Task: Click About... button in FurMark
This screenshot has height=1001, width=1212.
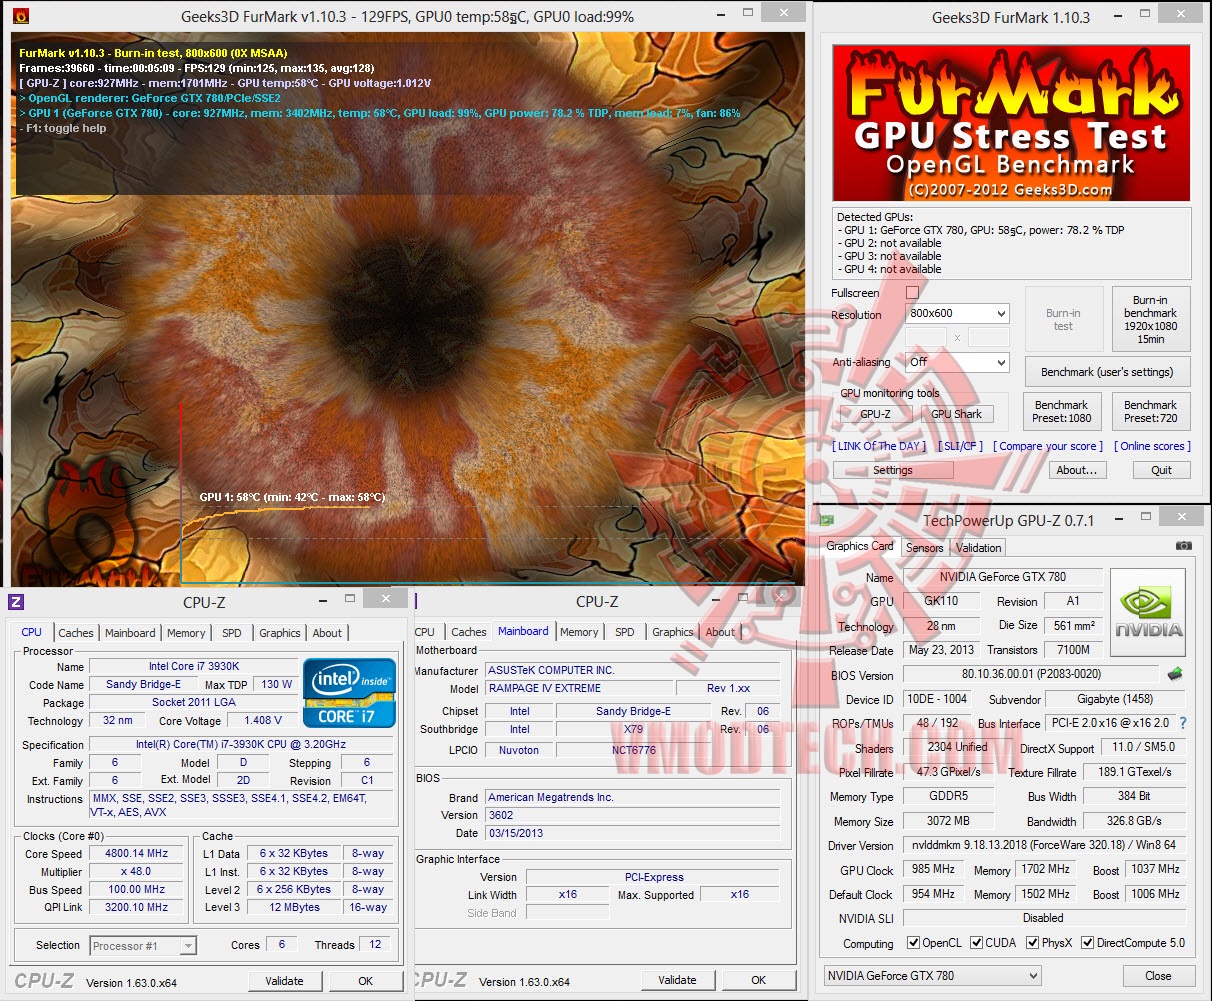Action: click(x=1076, y=470)
